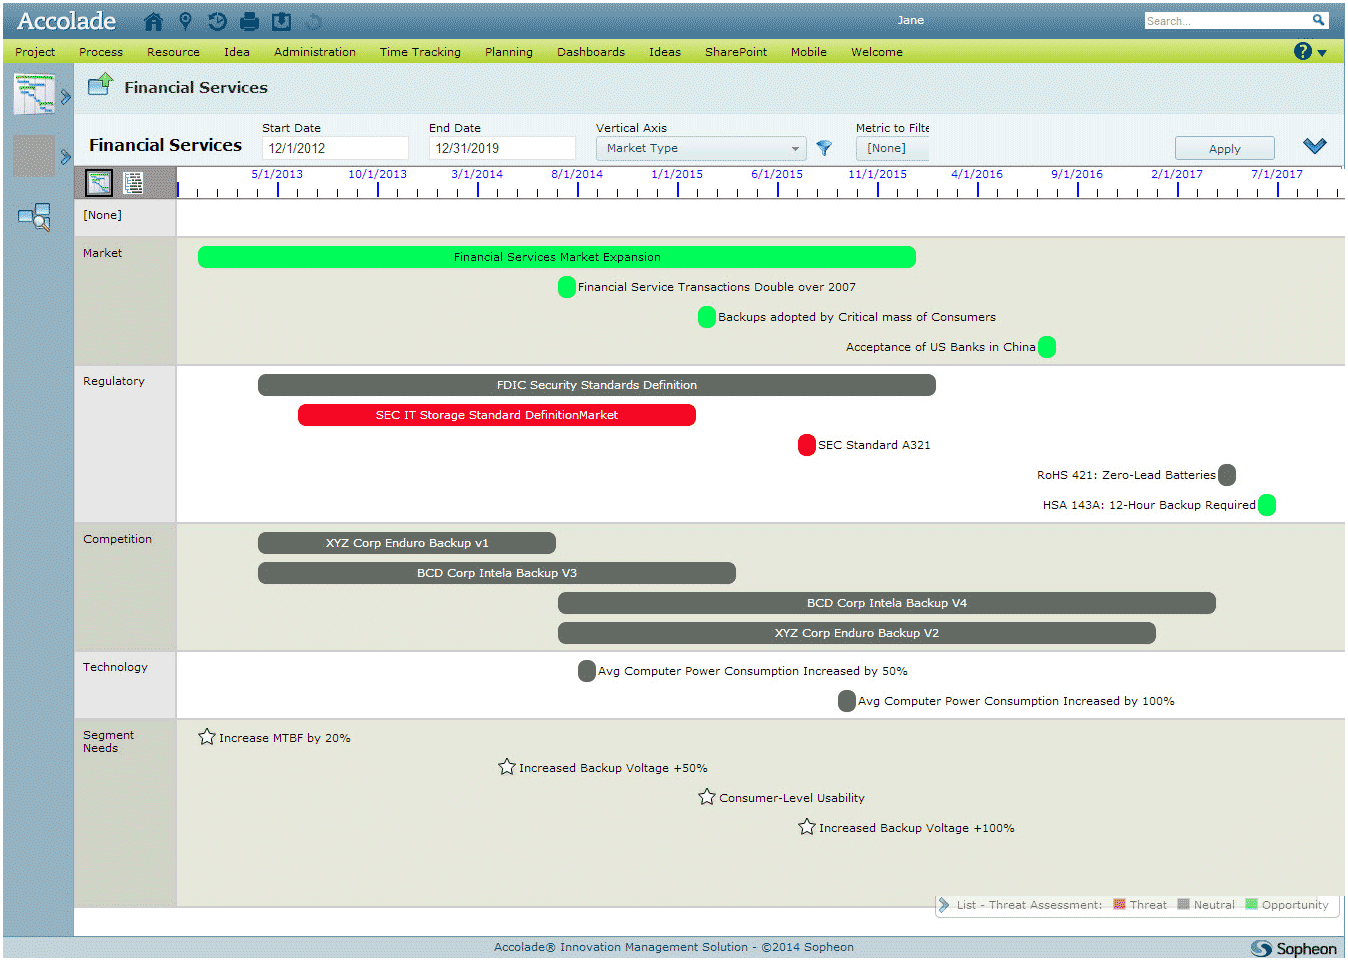Image resolution: width=1348 pixels, height=961 pixels.
Task: Open the help question mark icon
Action: [x=1302, y=51]
